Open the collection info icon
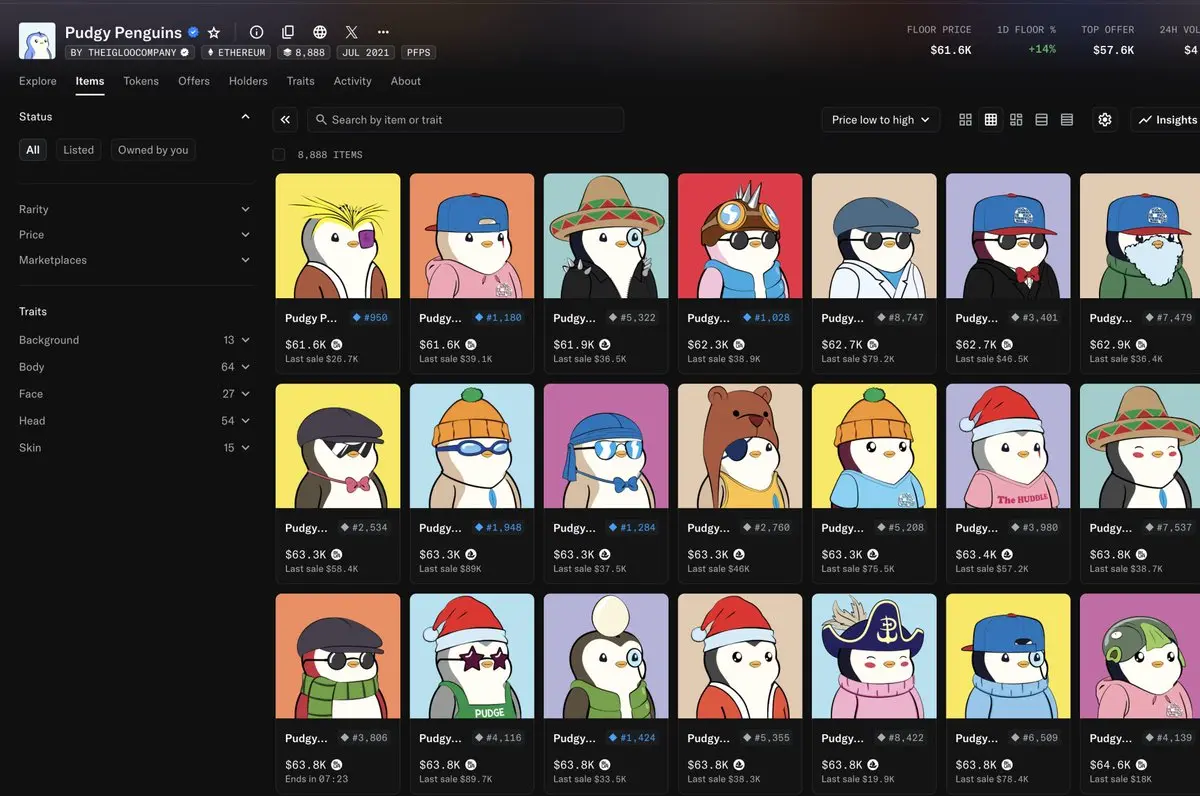The image size is (1200, 796). (257, 32)
